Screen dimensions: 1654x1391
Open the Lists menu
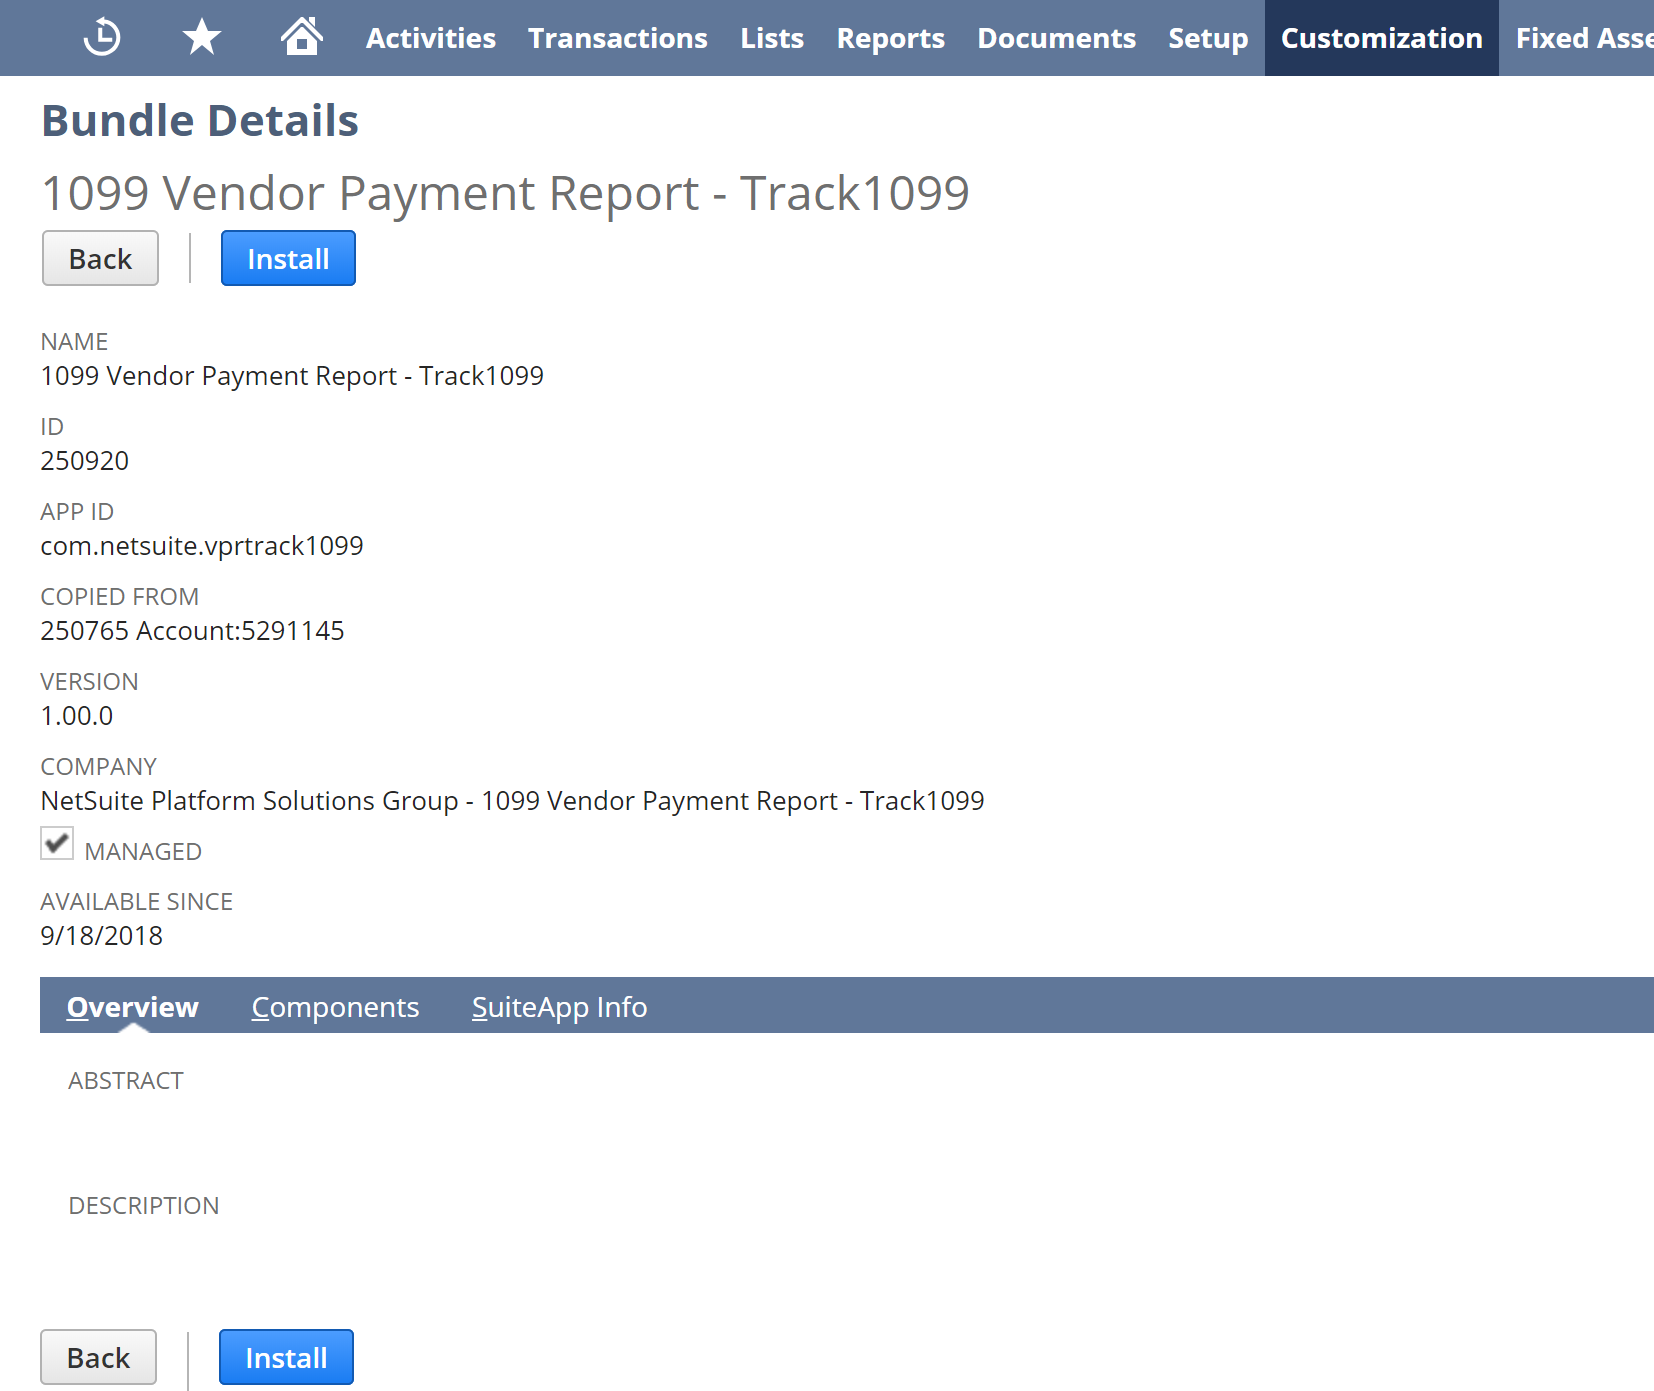click(x=772, y=38)
